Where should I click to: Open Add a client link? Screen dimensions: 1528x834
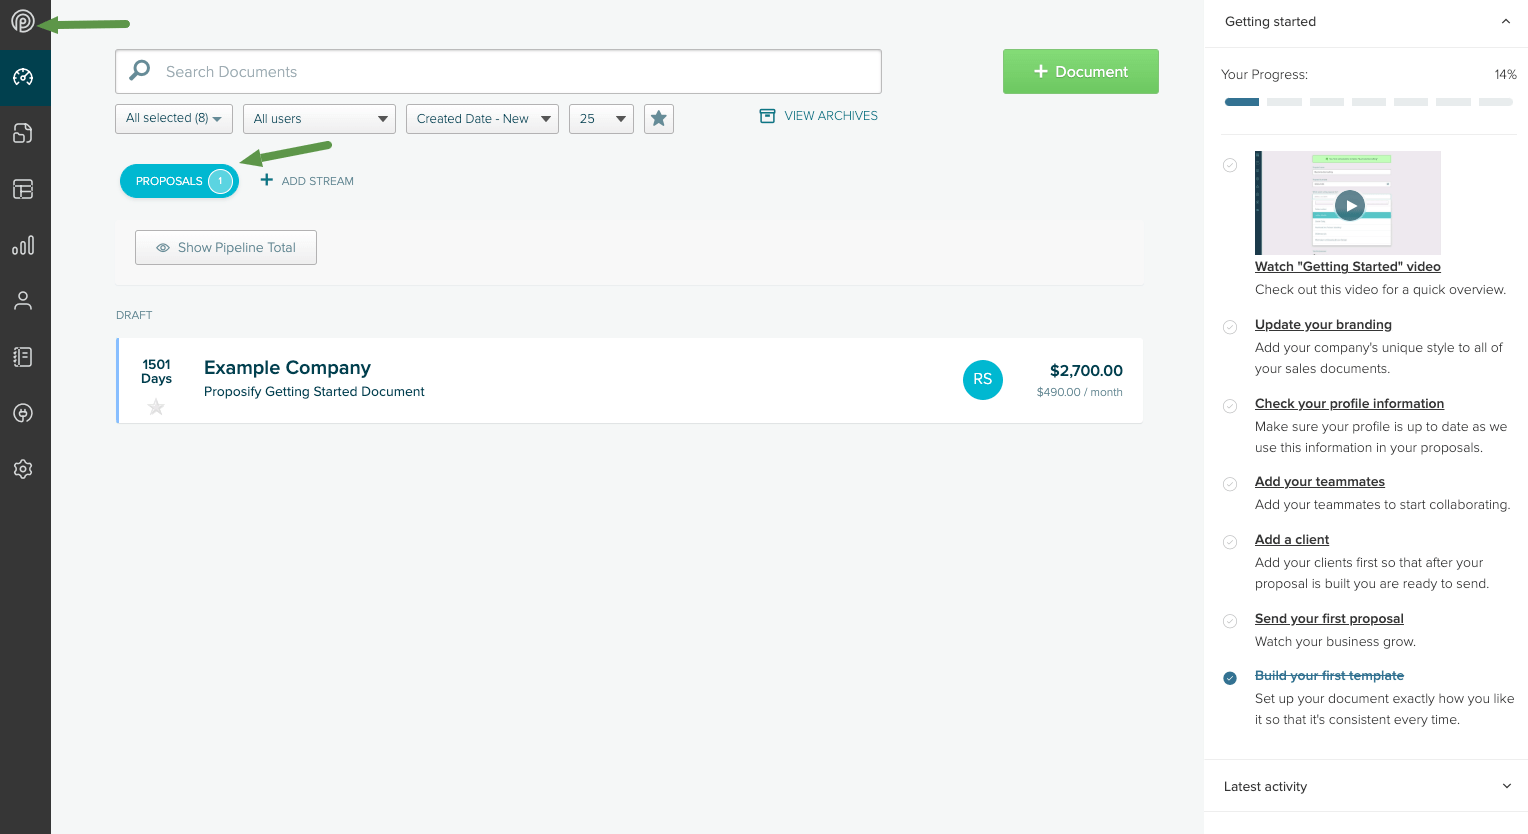coord(1292,539)
